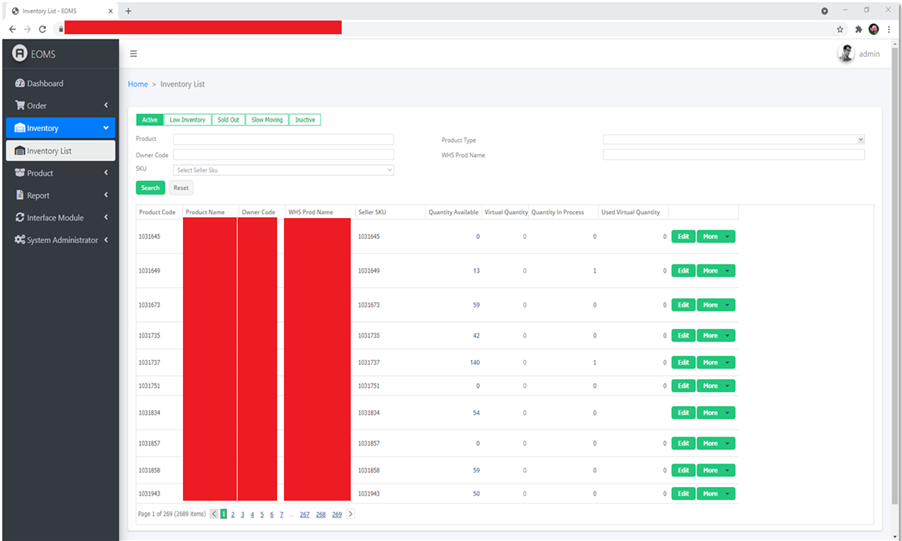Toggle the hamburger sidebar menu icon

[133, 54]
